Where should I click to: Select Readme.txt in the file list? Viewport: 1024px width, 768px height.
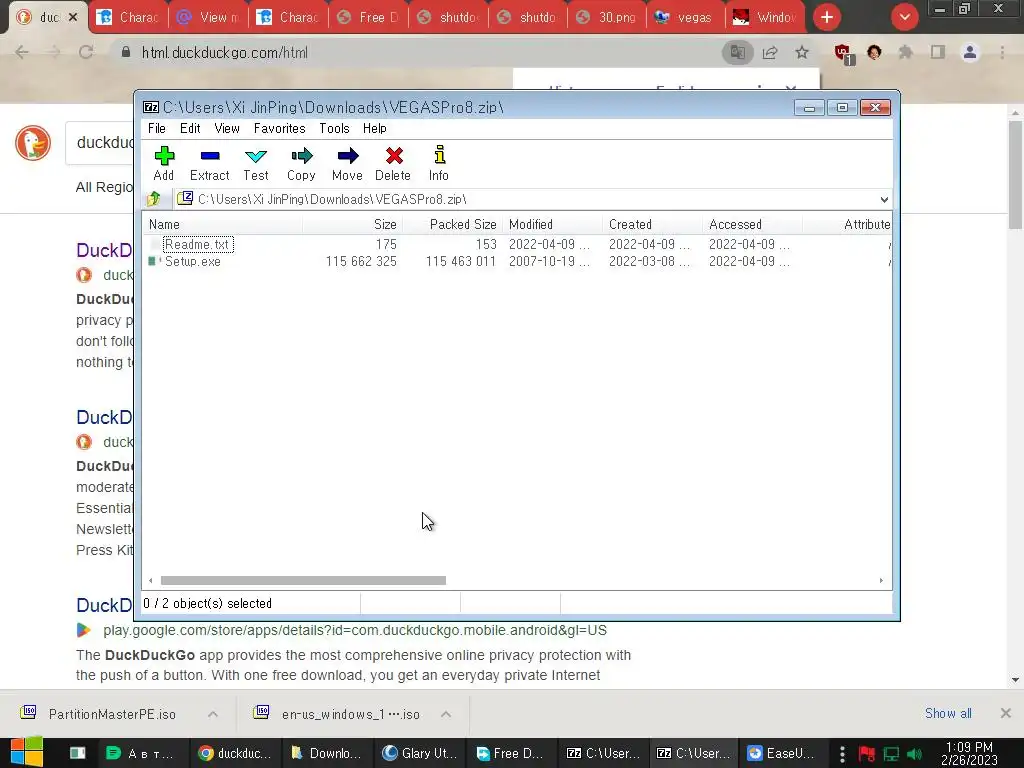click(x=197, y=244)
